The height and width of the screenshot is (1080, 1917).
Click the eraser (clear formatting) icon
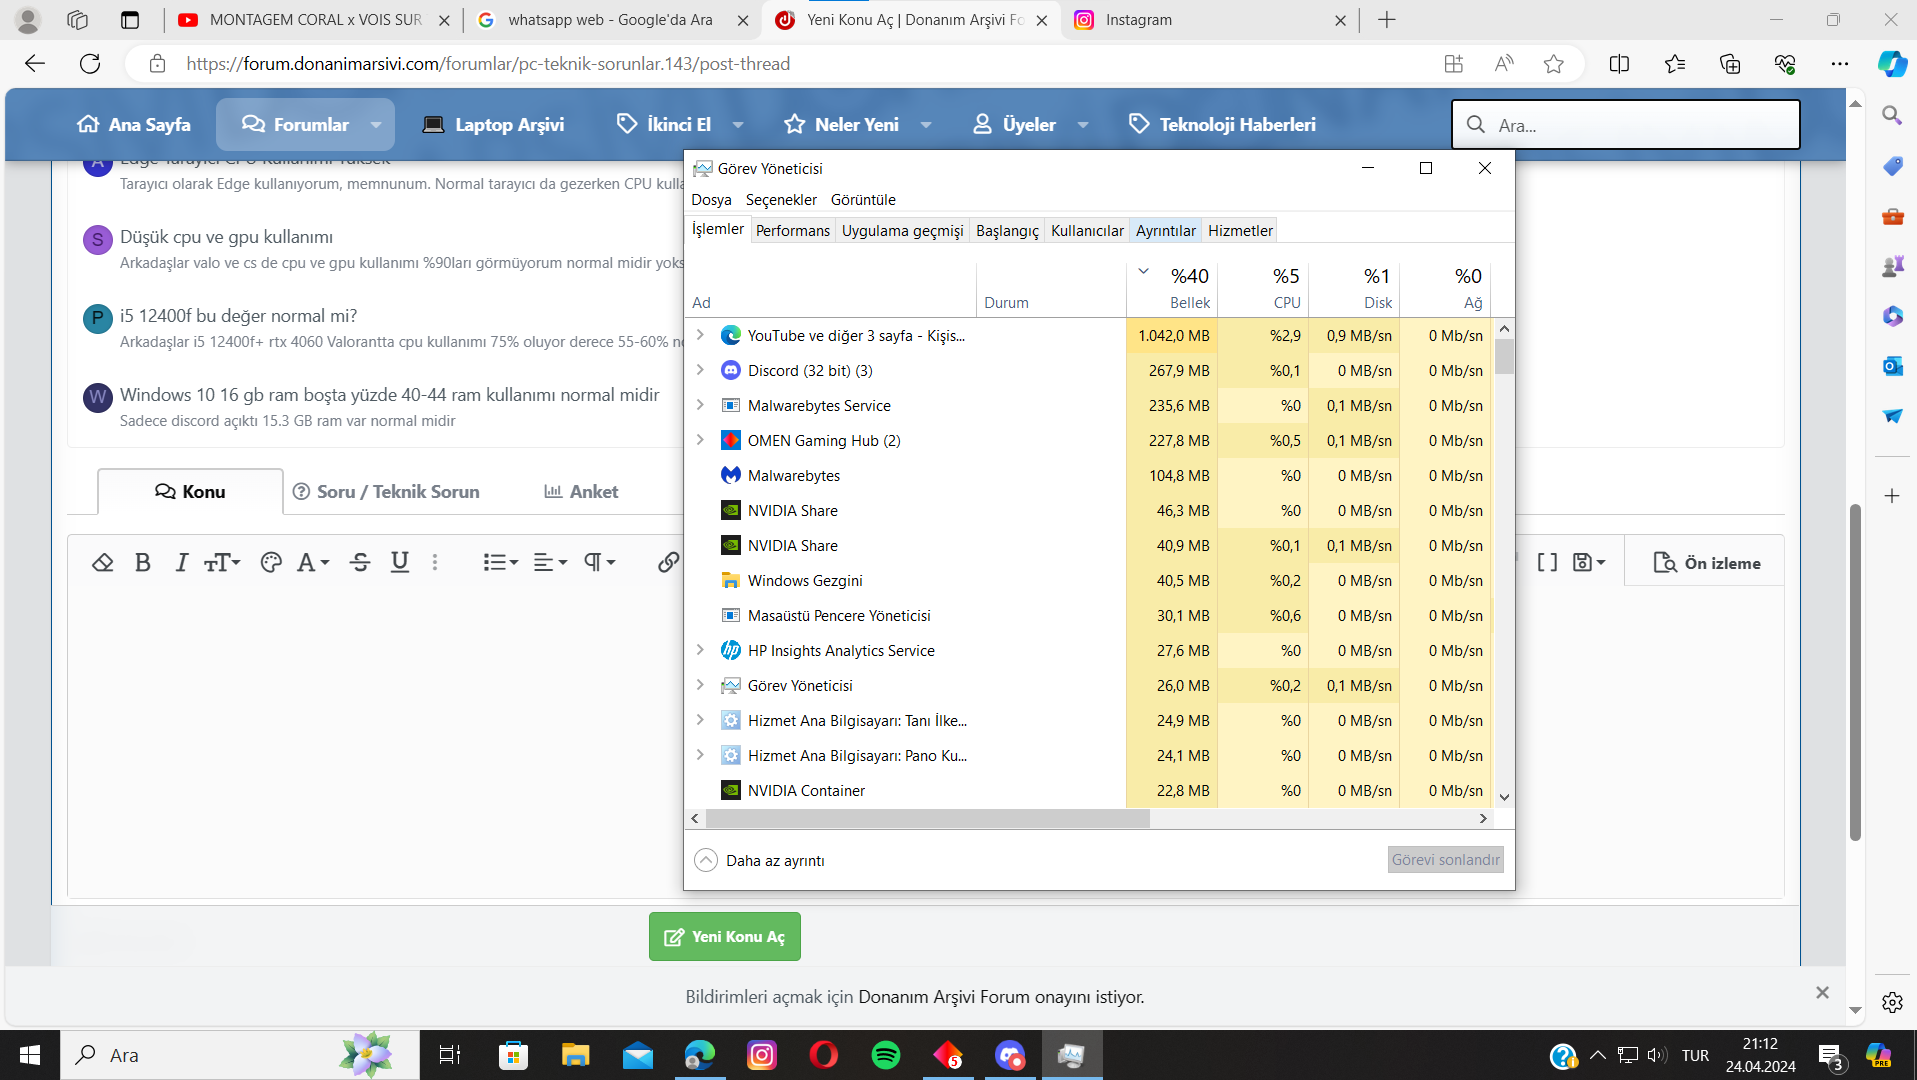(x=102, y=562)
